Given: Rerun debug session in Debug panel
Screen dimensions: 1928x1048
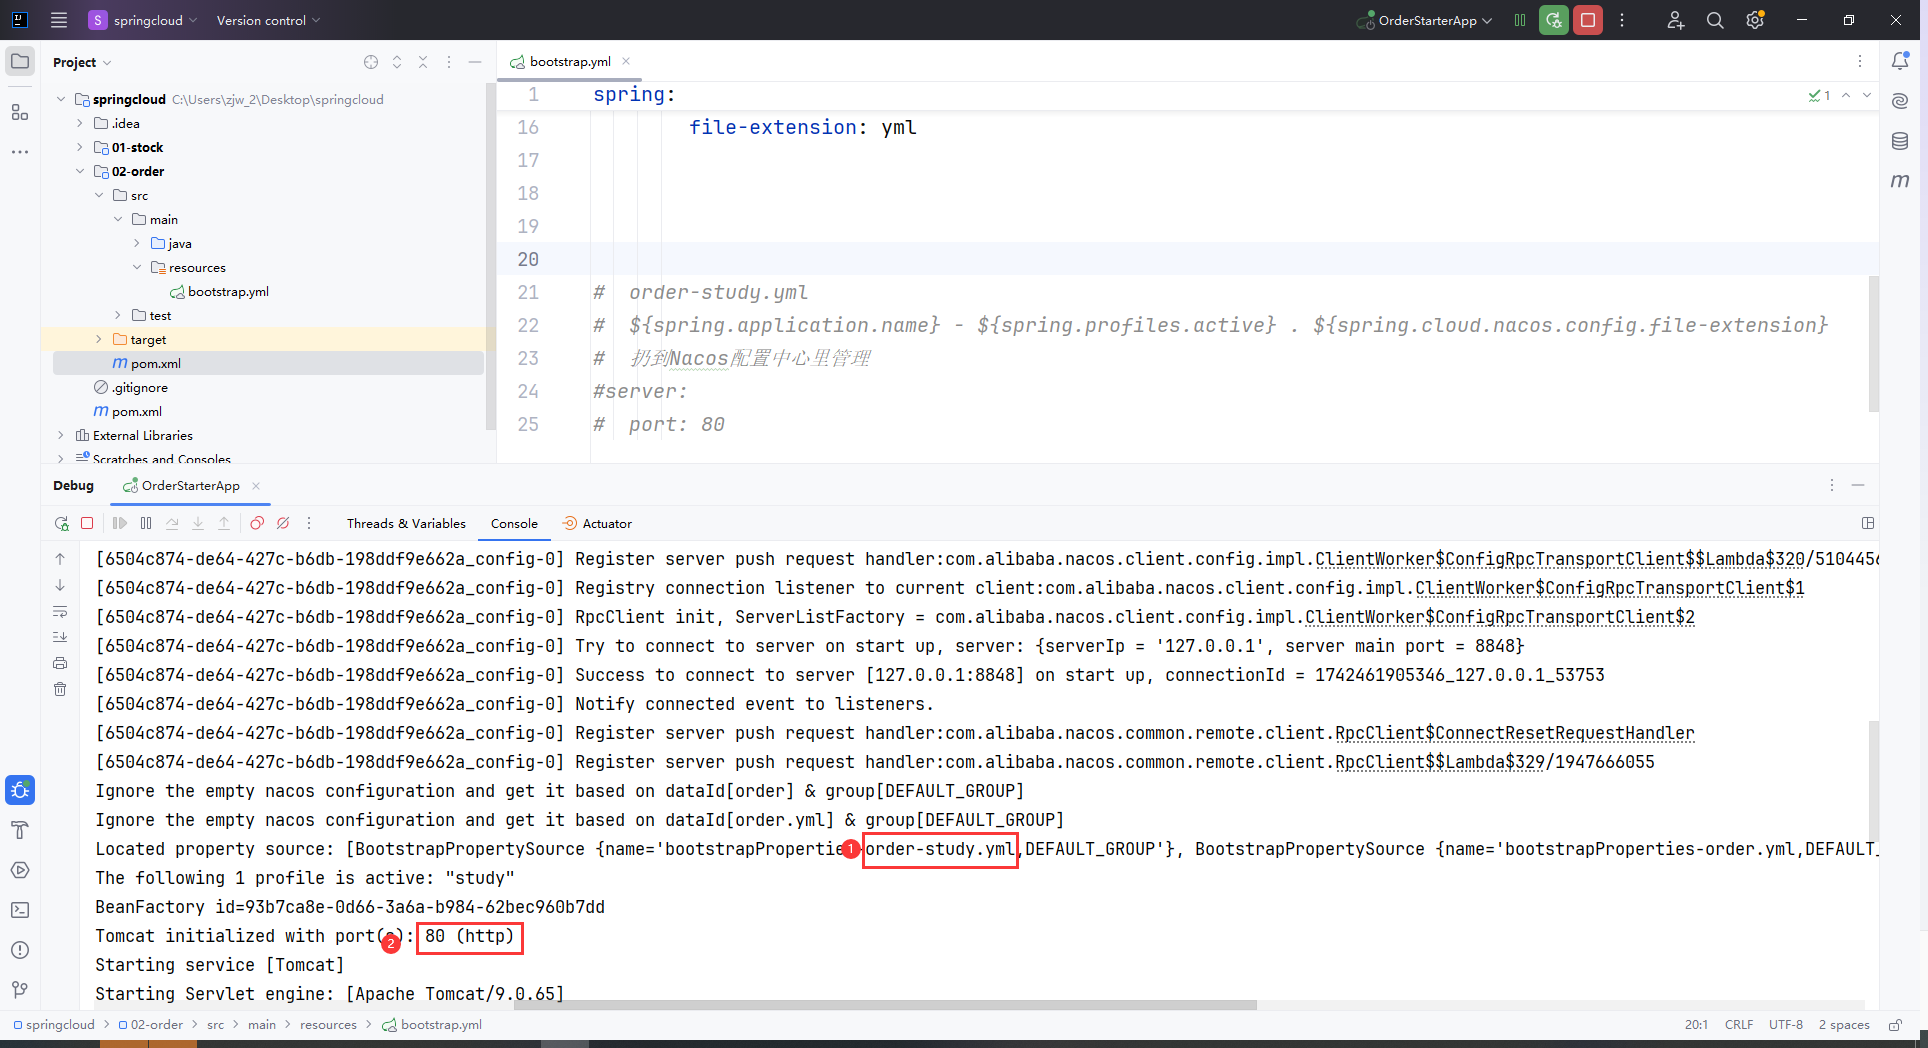Looking at the screenshot, I should 61,523.
